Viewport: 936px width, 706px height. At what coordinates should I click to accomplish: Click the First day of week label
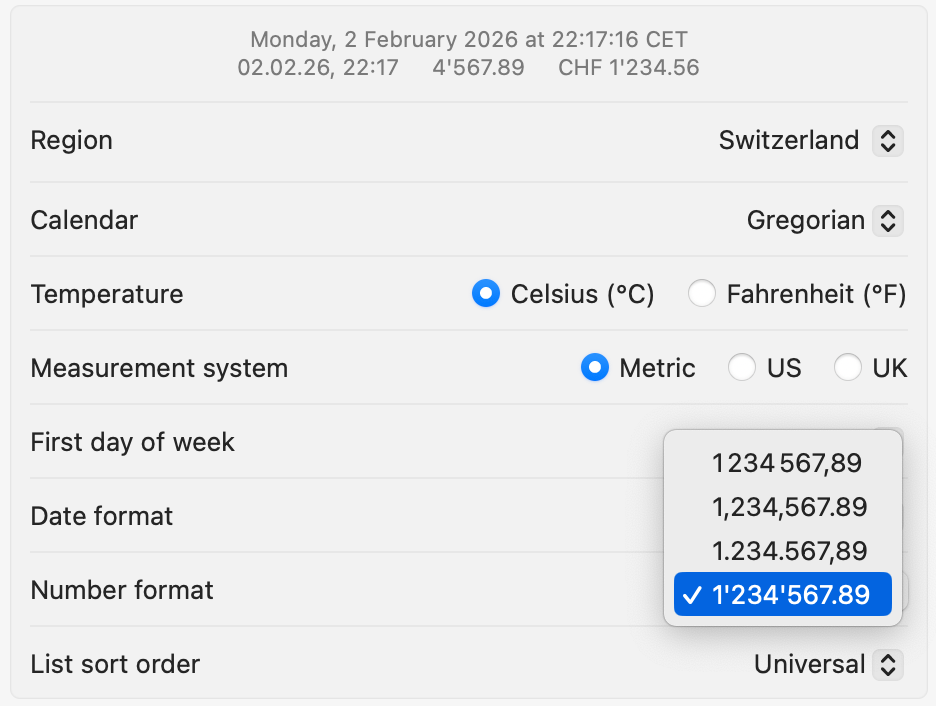(132, 442)
